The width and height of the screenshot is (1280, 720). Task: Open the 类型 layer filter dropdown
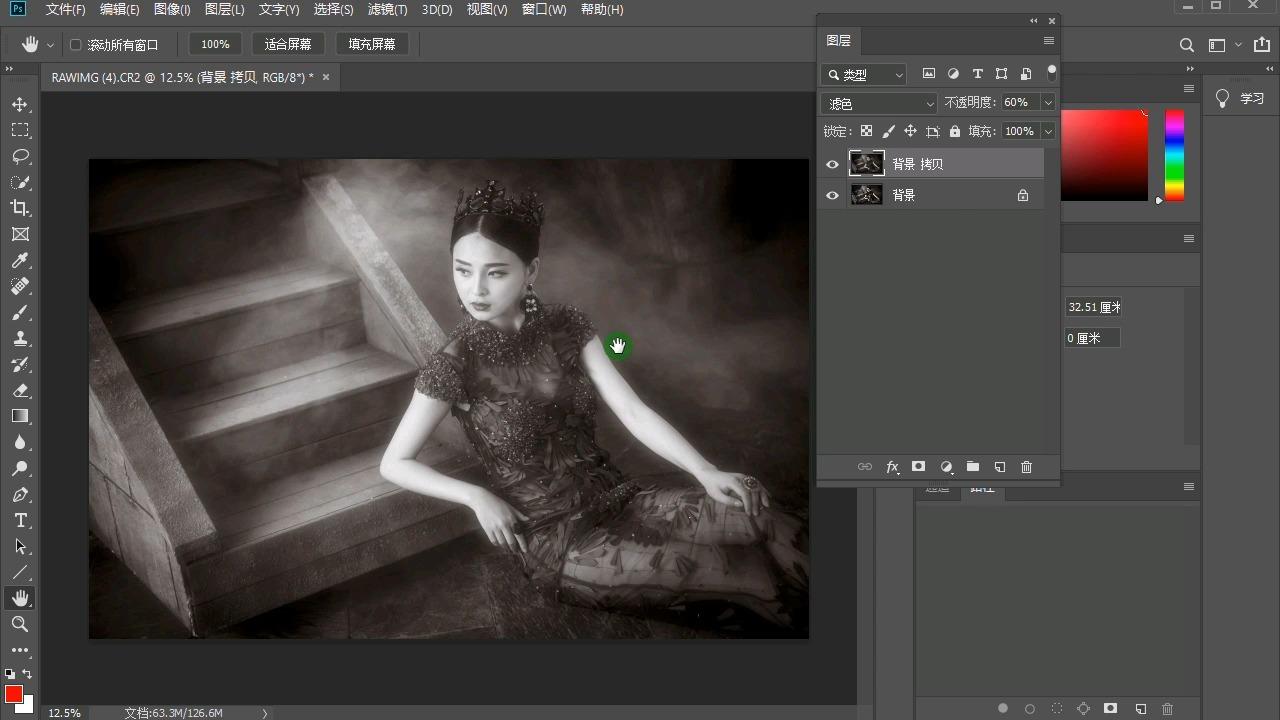[x=864, y=74]
